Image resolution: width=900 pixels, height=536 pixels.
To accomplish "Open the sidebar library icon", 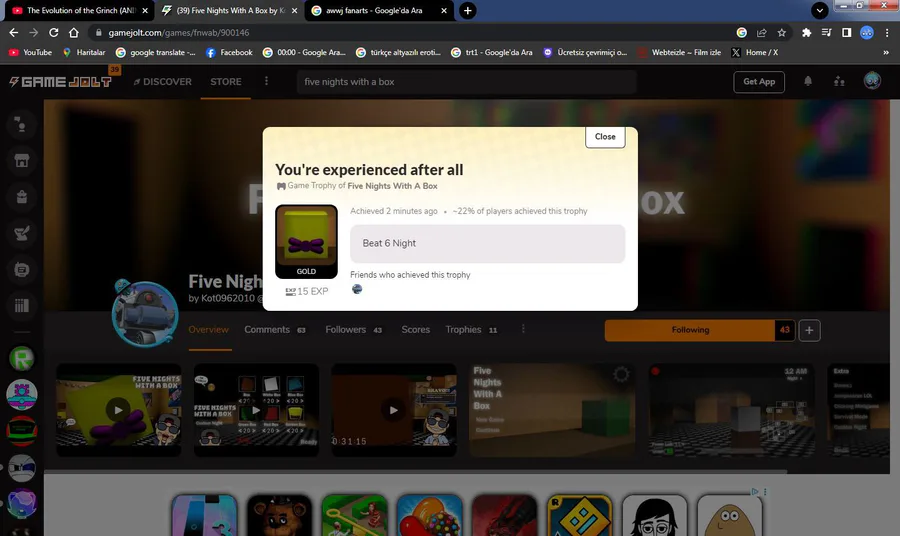I will 22,305.
